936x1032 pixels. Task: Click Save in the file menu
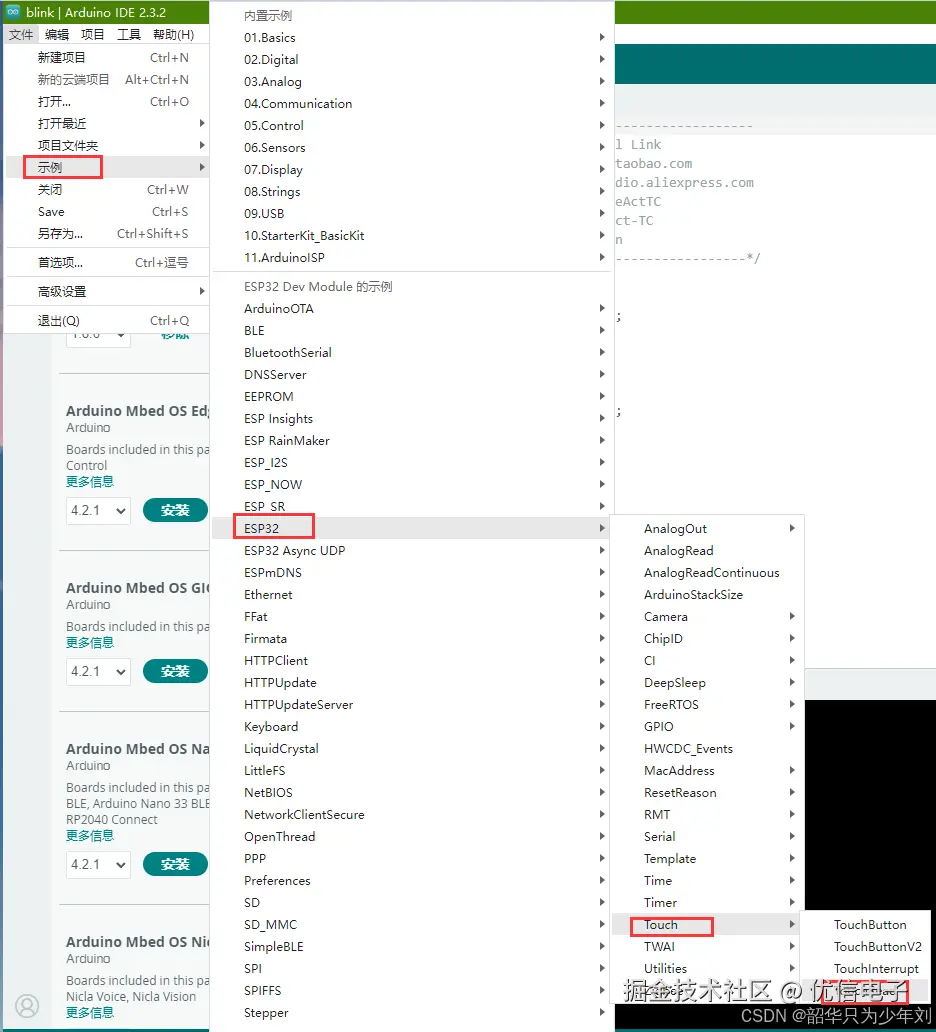[x=107, y=211]
